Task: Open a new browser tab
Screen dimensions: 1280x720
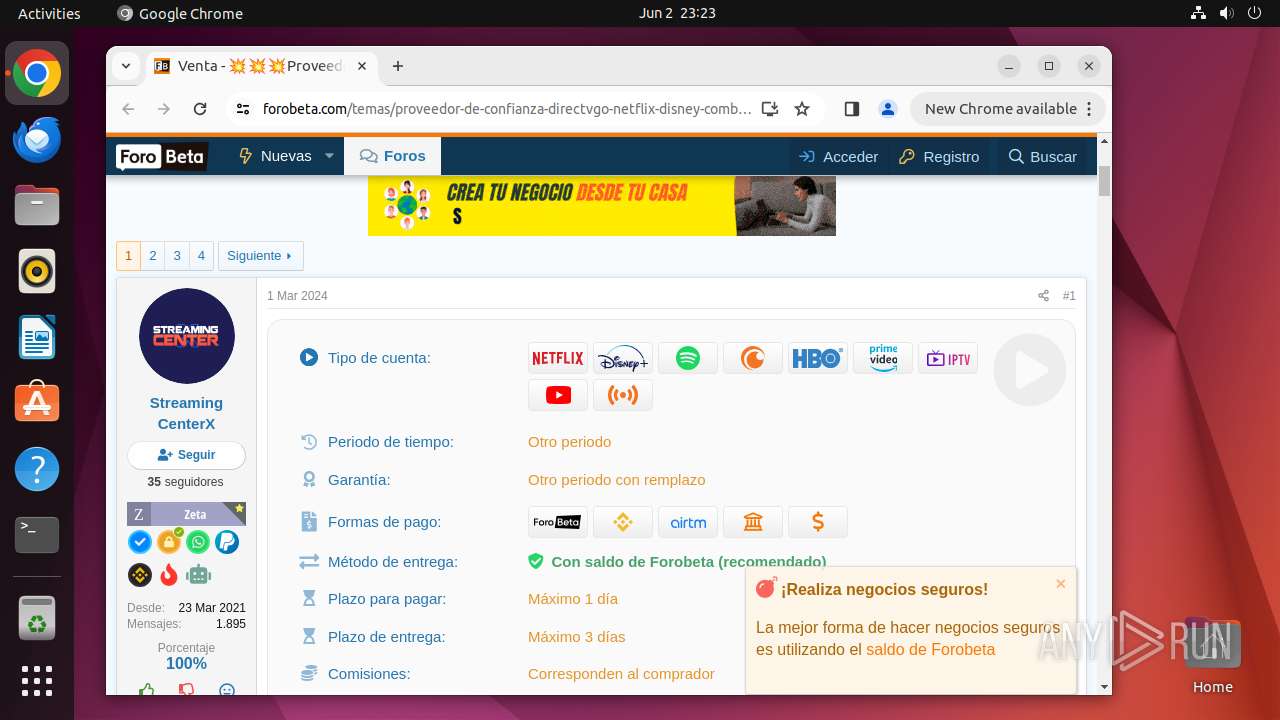Action: 398,66
